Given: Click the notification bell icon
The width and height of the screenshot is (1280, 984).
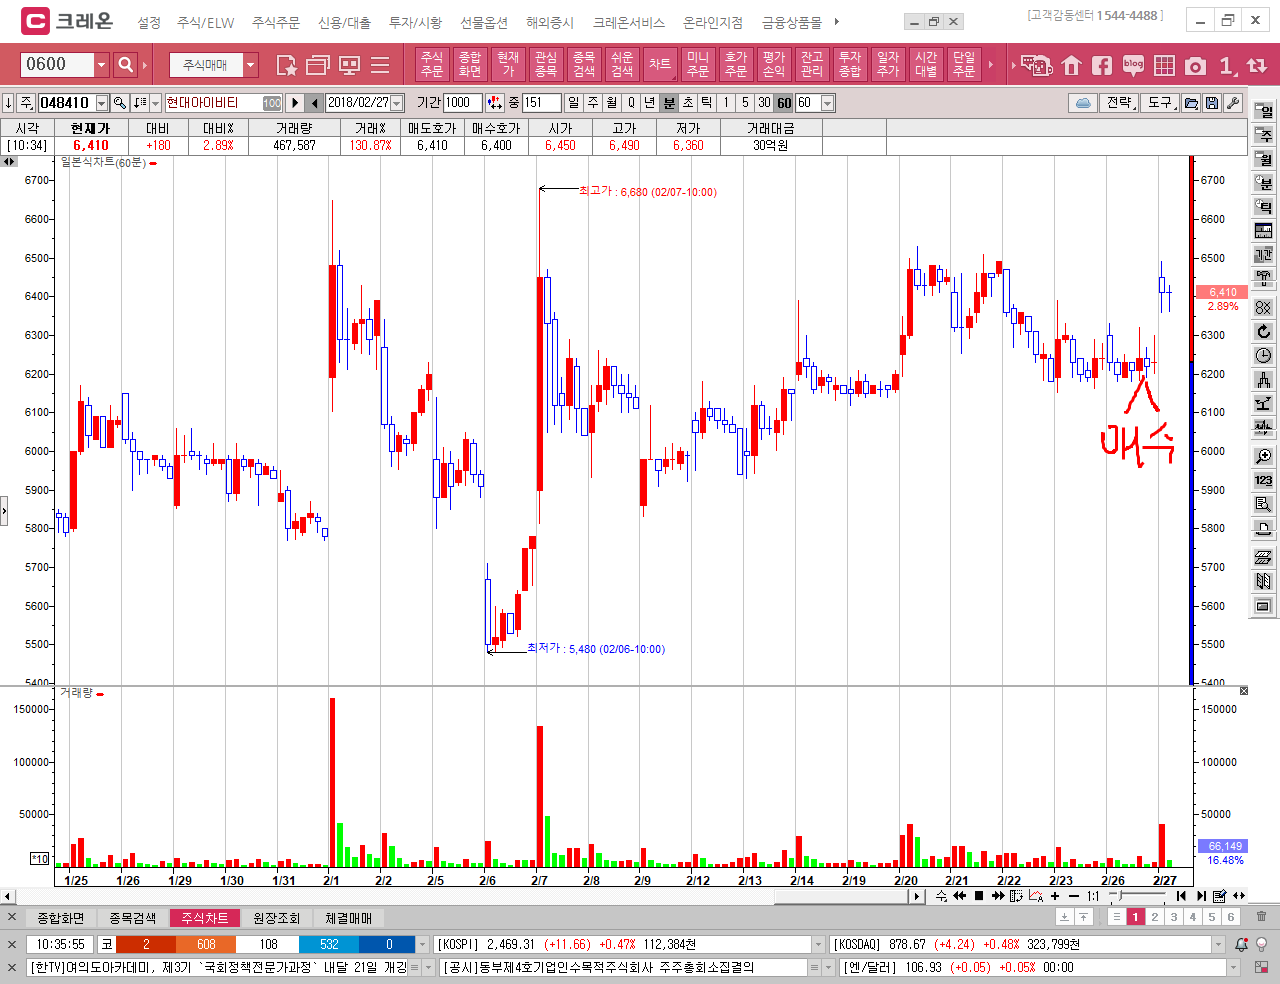Looking at the screenshot, I should 1241,944.
